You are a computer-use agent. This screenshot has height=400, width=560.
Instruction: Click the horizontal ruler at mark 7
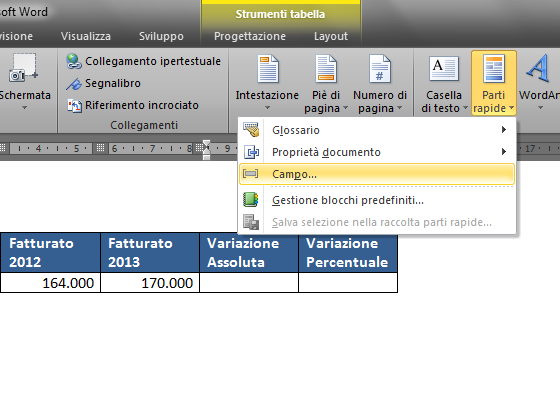152,148
